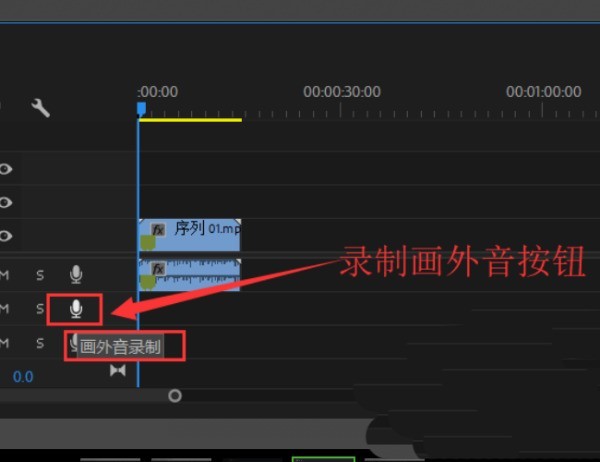The width and height of the screenshot is (600, 462).
Task: Click the red-boxed microphone on the second audio track
Action: [x=76, y=309]
